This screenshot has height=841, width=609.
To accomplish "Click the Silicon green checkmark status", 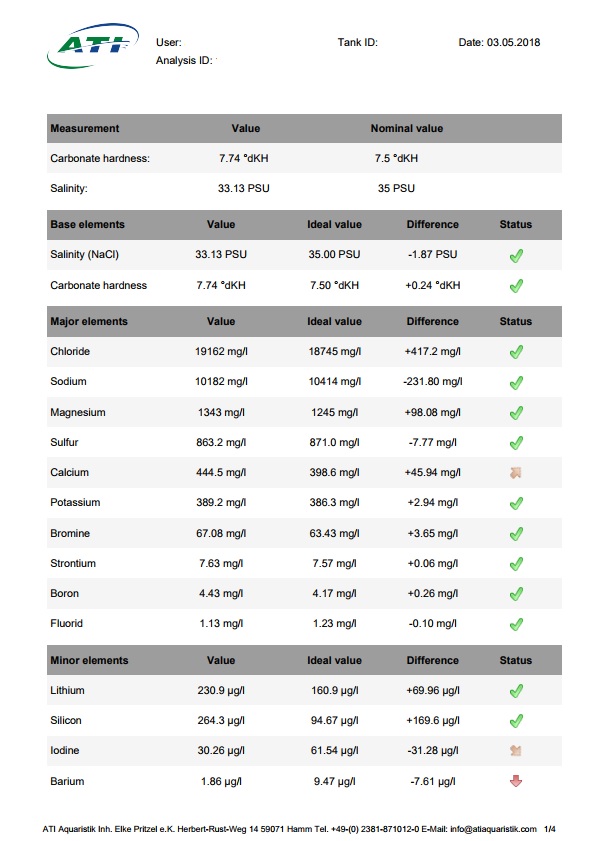I will 516,721.
